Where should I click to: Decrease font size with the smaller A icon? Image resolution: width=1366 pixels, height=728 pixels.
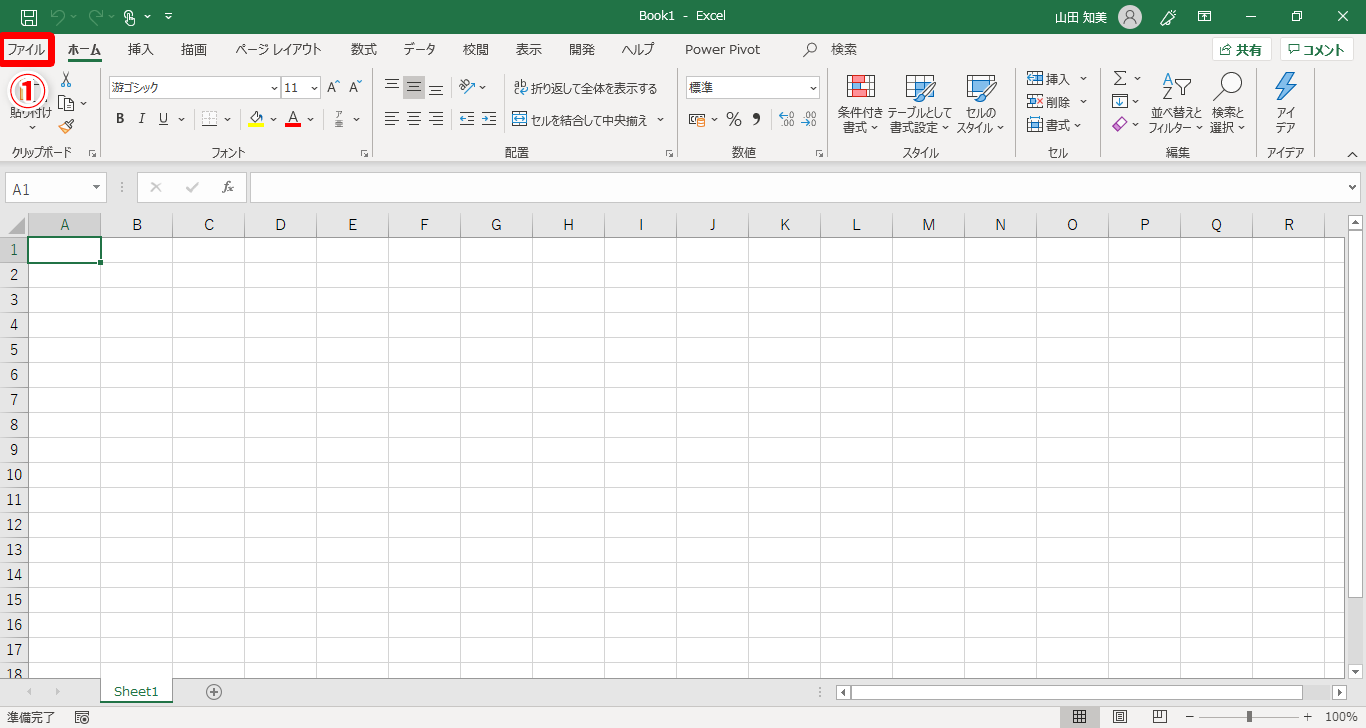coord(355,88)
